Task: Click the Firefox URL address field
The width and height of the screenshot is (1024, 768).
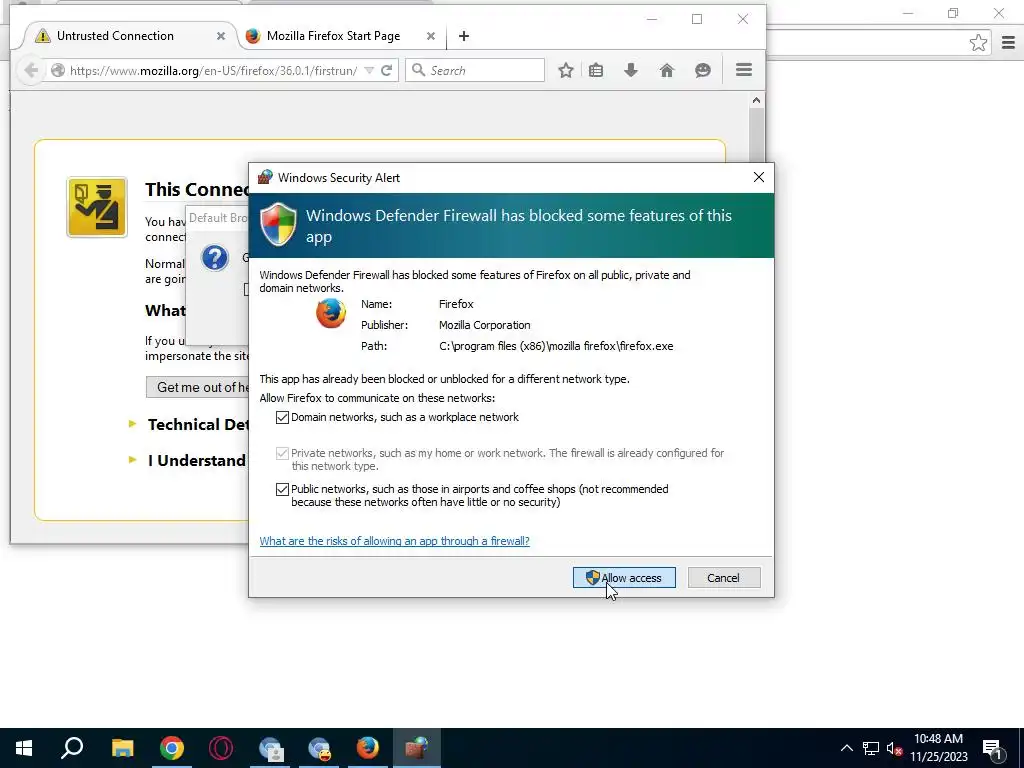Action: click(x=214, y=71)
